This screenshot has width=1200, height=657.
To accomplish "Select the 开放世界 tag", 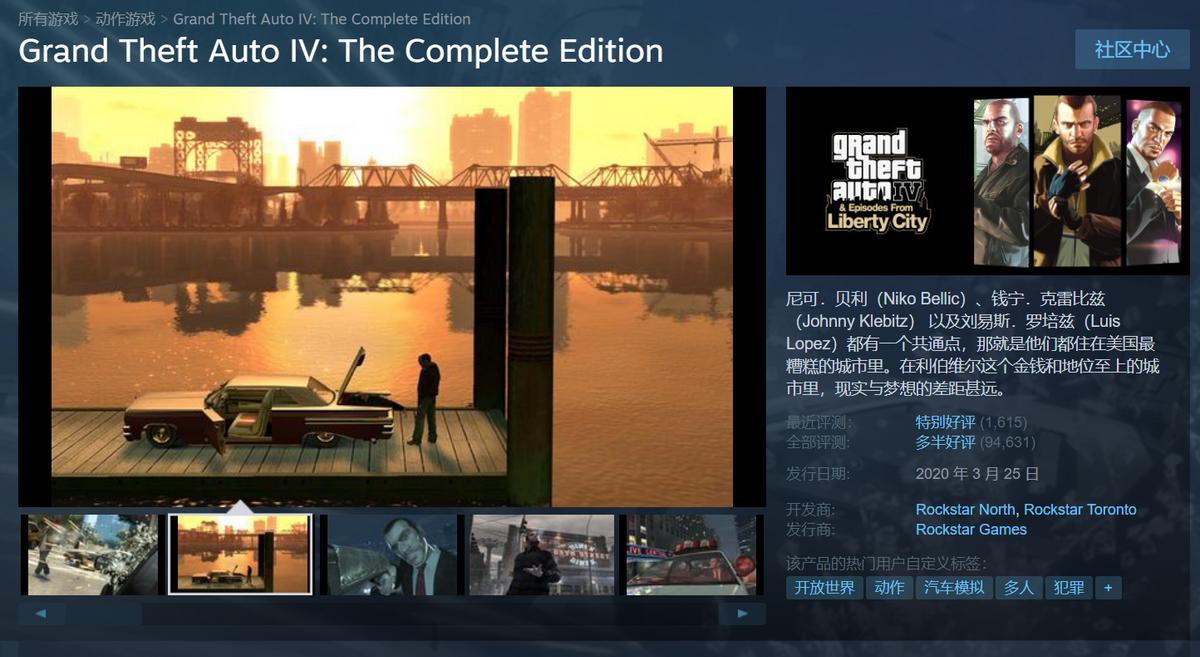I will click(x=824, y=588).
